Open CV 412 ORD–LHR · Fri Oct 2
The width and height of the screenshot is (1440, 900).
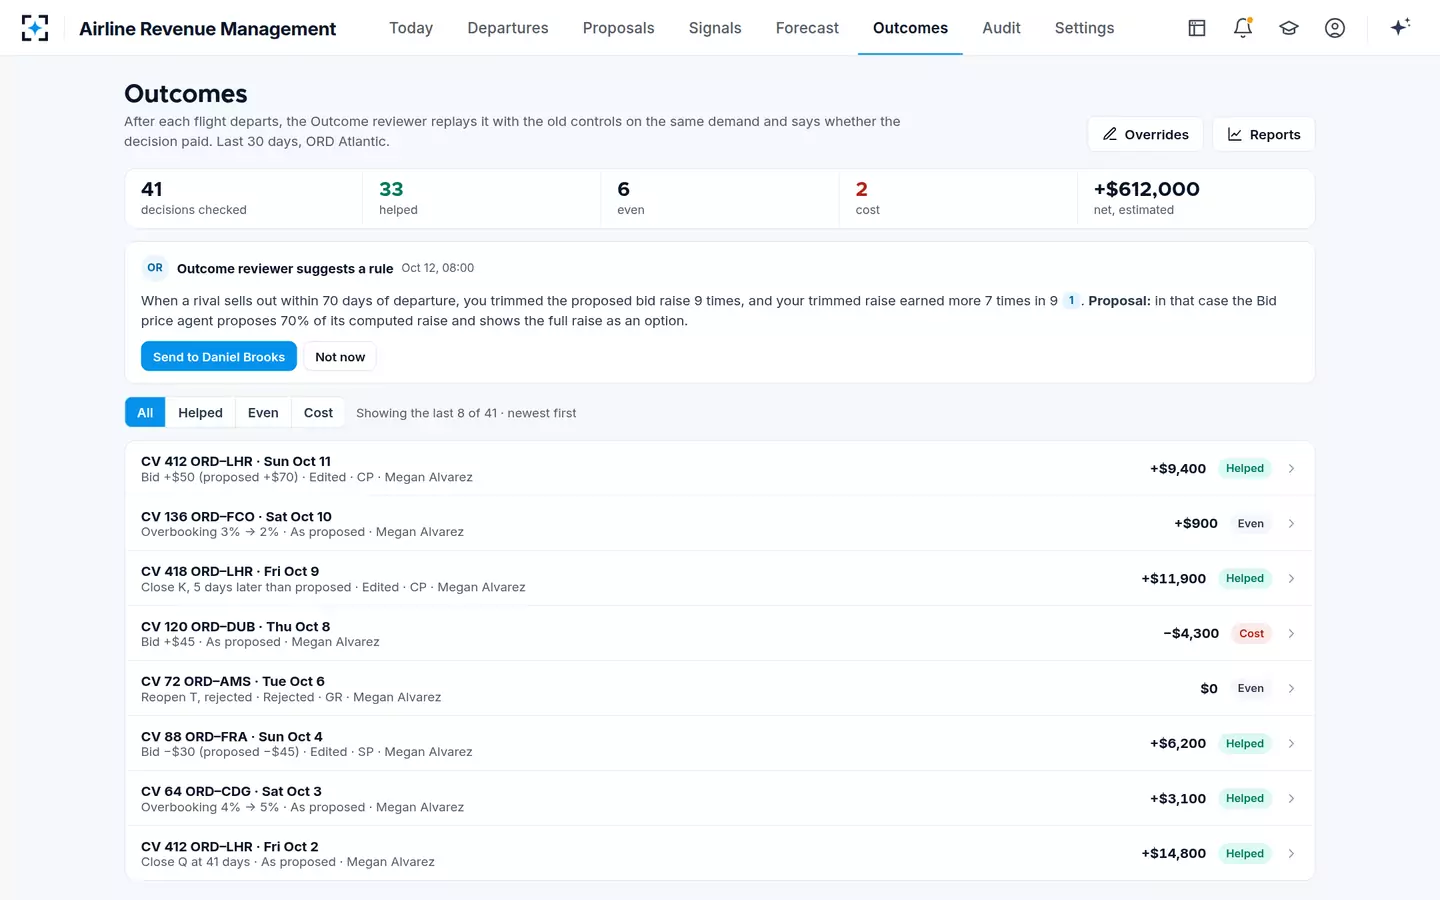[720, 853]
